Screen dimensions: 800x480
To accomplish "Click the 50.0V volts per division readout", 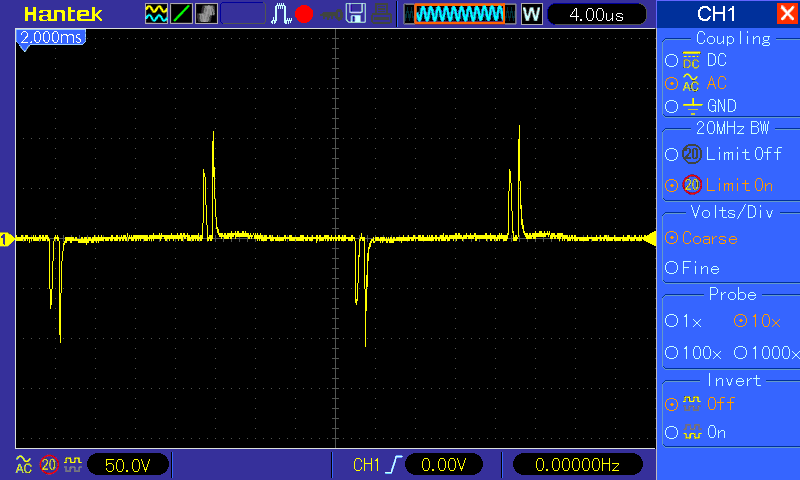I will coord(128,465).
